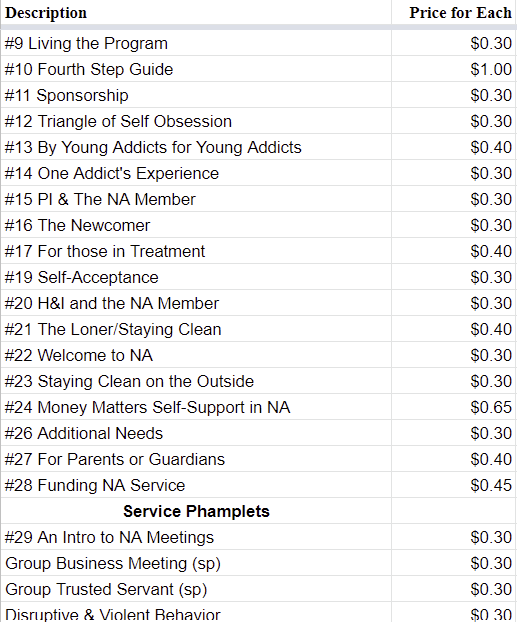Click the #16 The Newcomer cell

[196, 225]
